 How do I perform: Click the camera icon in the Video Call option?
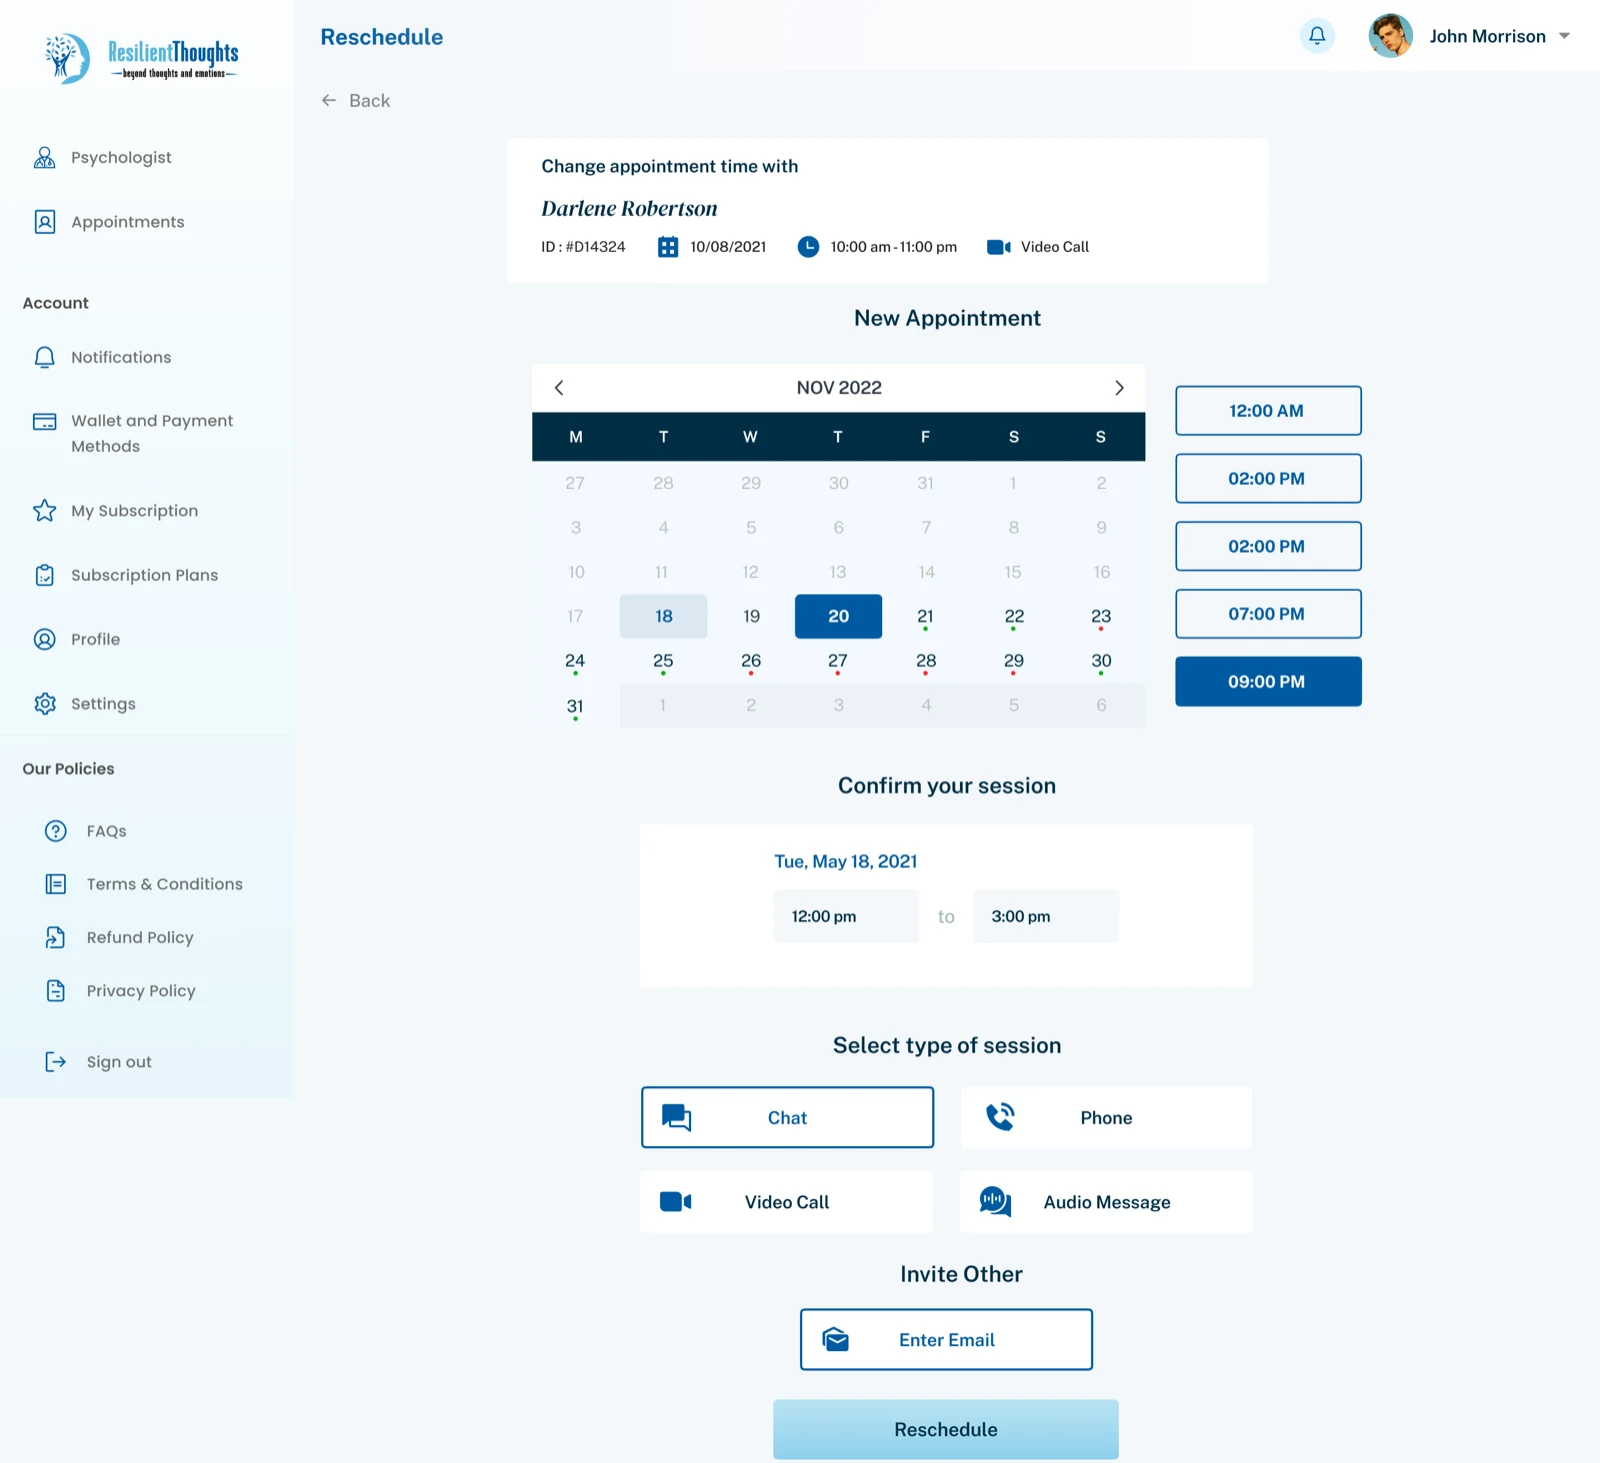pyautogui.click(x=676, y=1202)
